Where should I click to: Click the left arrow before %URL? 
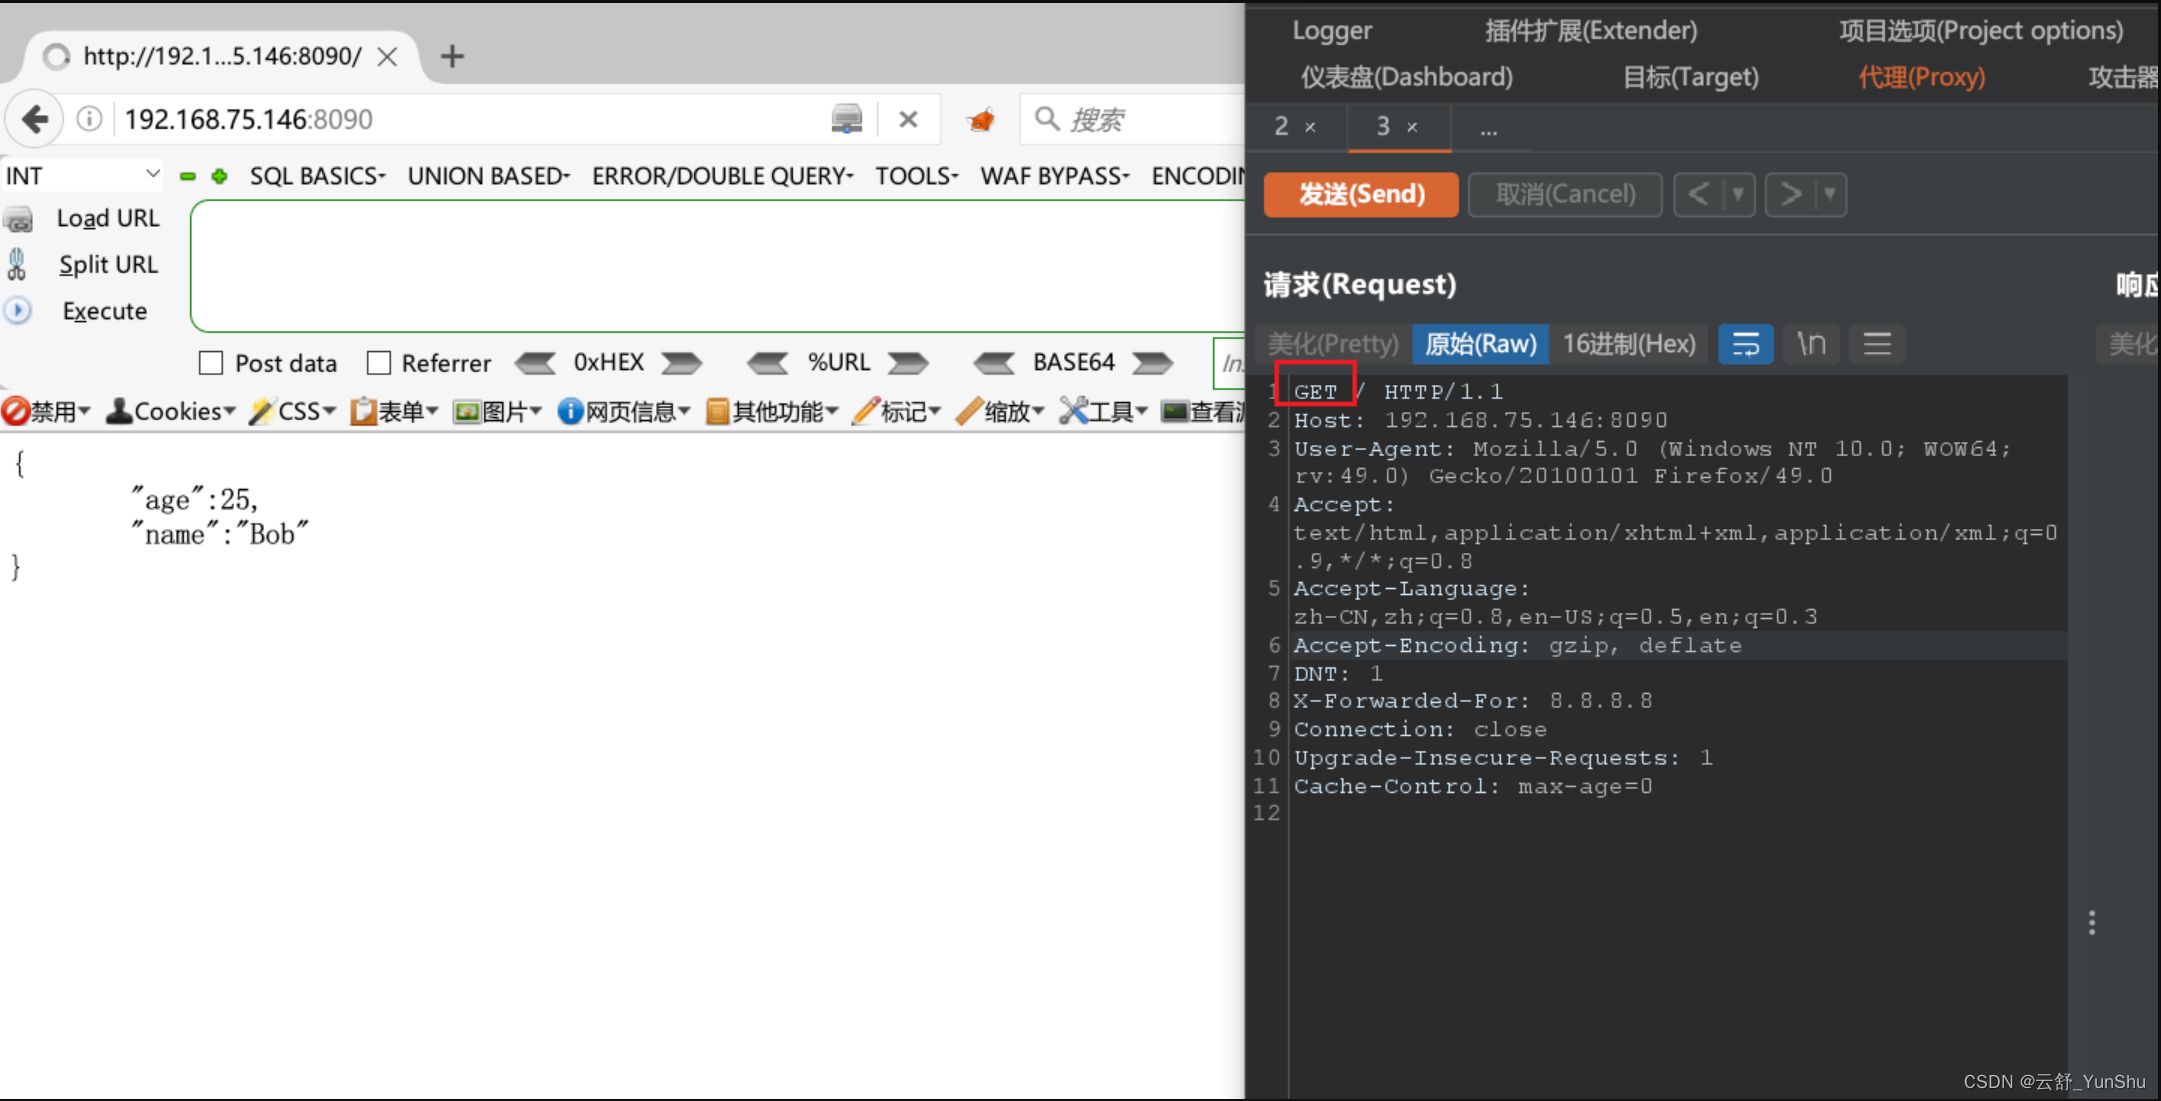768,362
